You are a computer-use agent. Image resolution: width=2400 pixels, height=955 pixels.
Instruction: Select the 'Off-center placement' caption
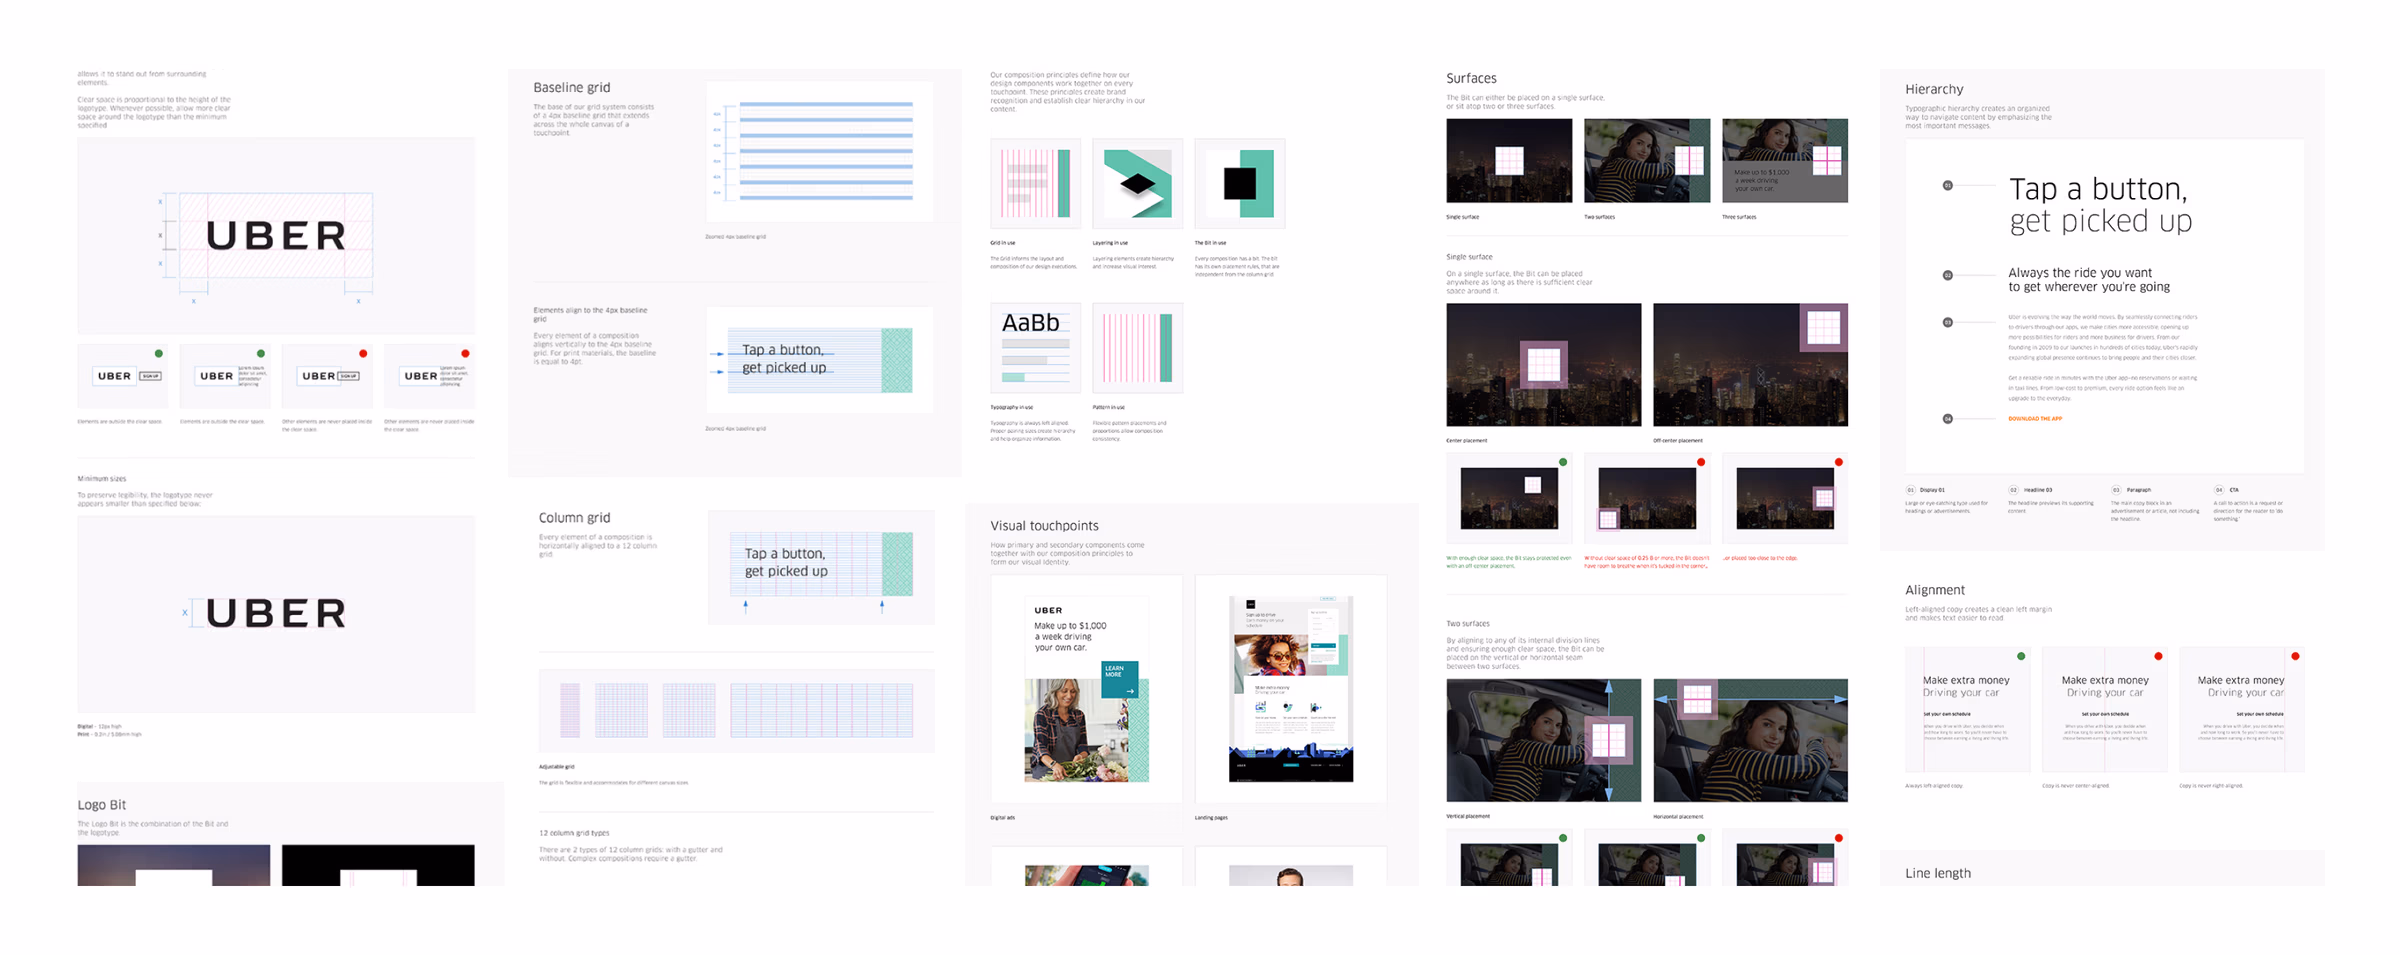click(1678, 441)
